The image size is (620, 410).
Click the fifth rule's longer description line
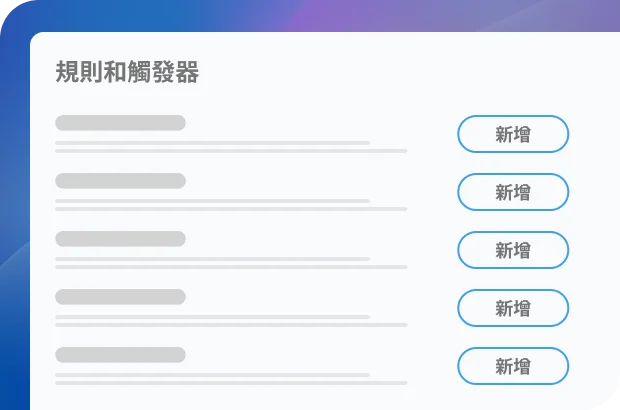tap(231, 383)
